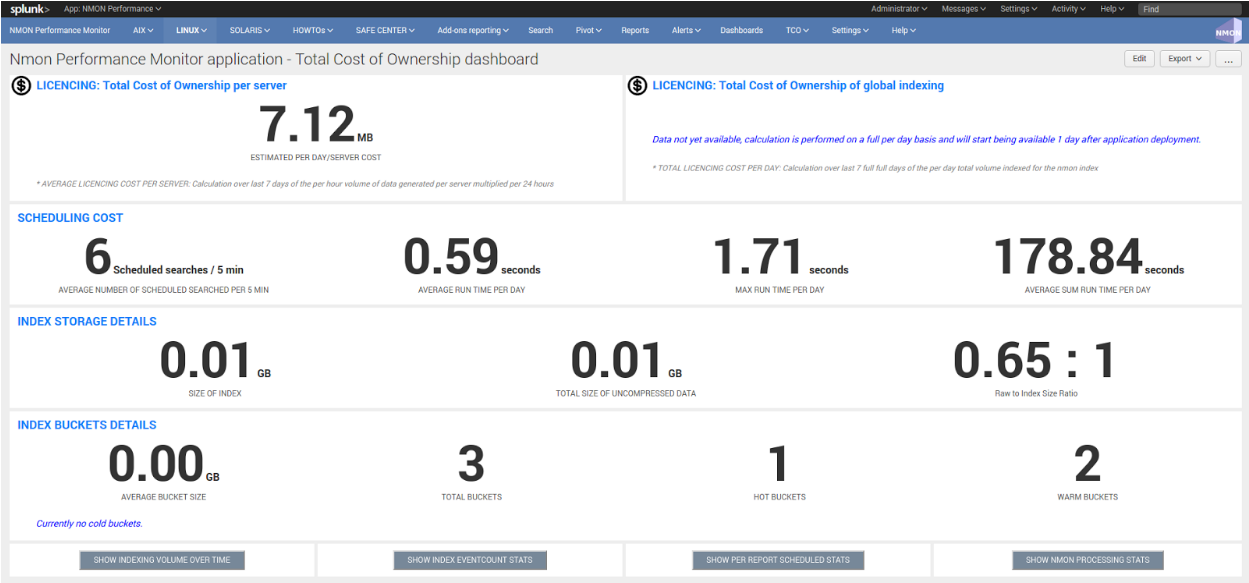Open the Messages dropdown
The height and width of the screenshot is (583, 1249).
pos(964,9)
